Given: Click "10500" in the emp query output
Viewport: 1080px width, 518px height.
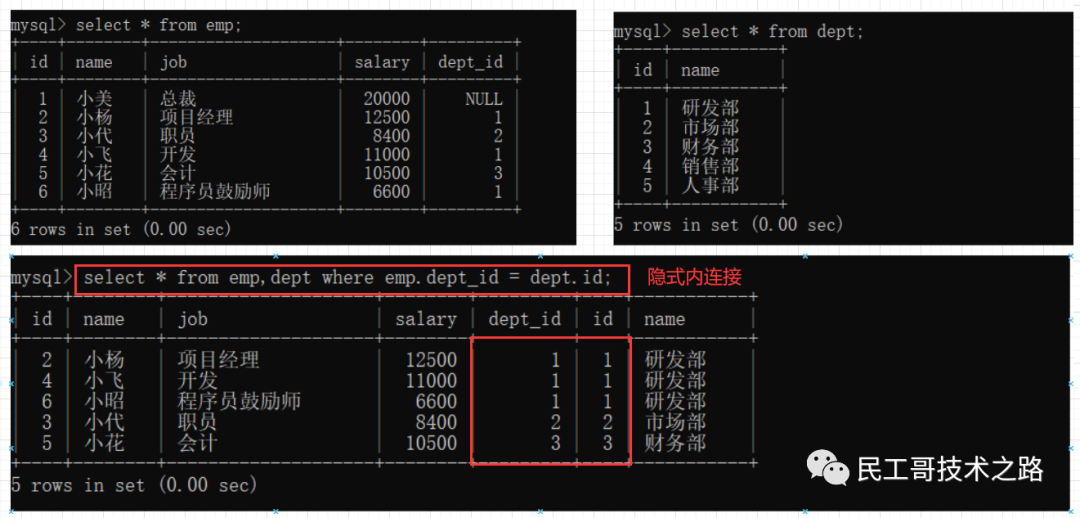Looking at the screenshot, I should [386, 173].
